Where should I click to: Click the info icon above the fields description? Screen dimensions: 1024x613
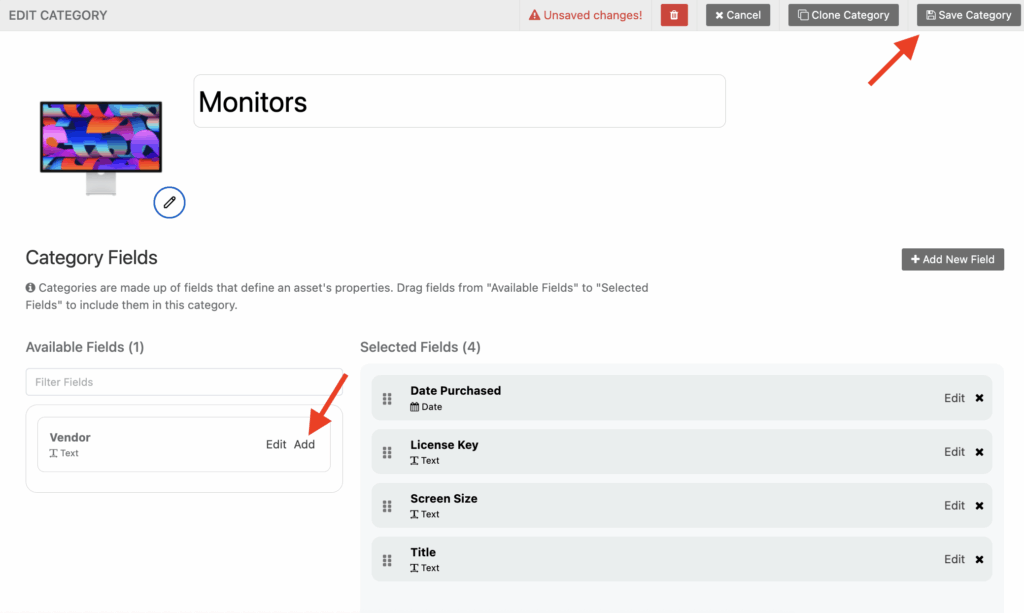pyautogui.click(x=30, y=288)
